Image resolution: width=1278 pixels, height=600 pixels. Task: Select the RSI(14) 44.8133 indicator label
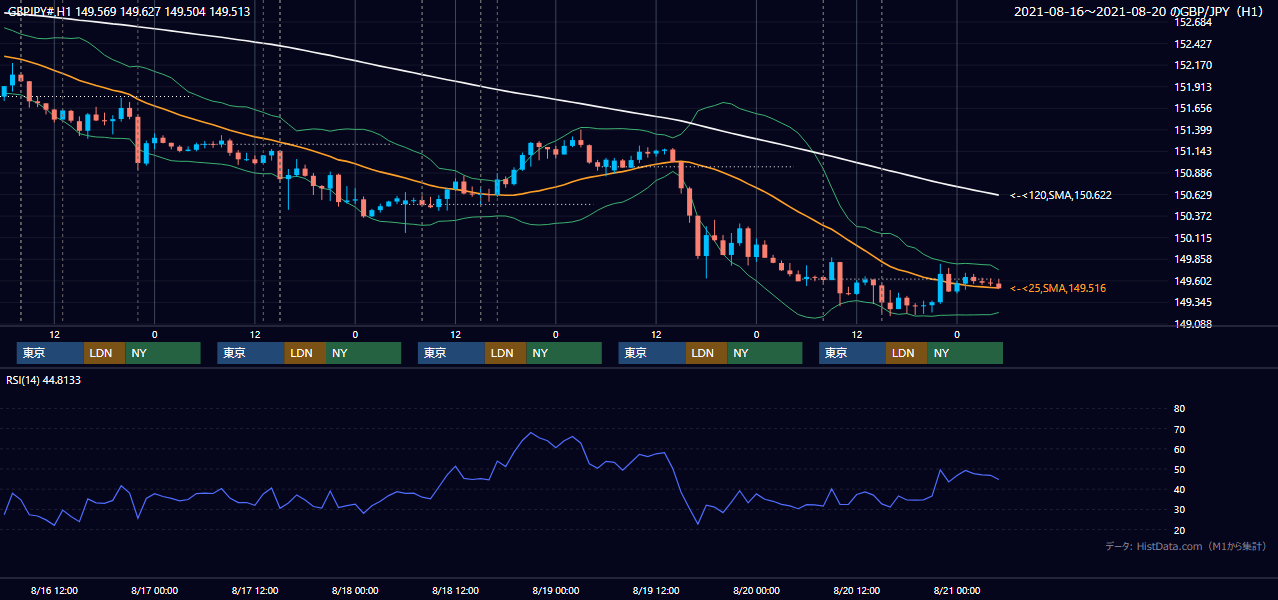[43, 380]
